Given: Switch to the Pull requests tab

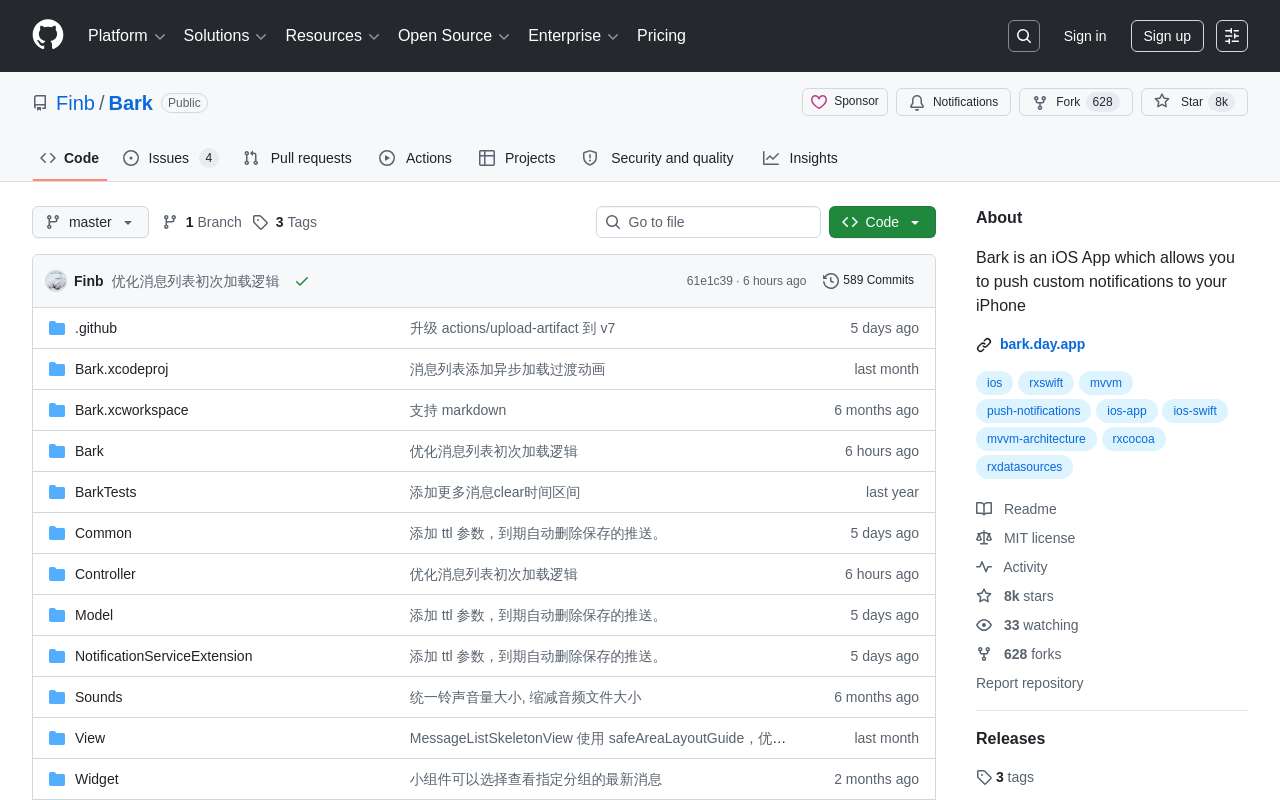Looking at the screenshot, I should point(298,158).
